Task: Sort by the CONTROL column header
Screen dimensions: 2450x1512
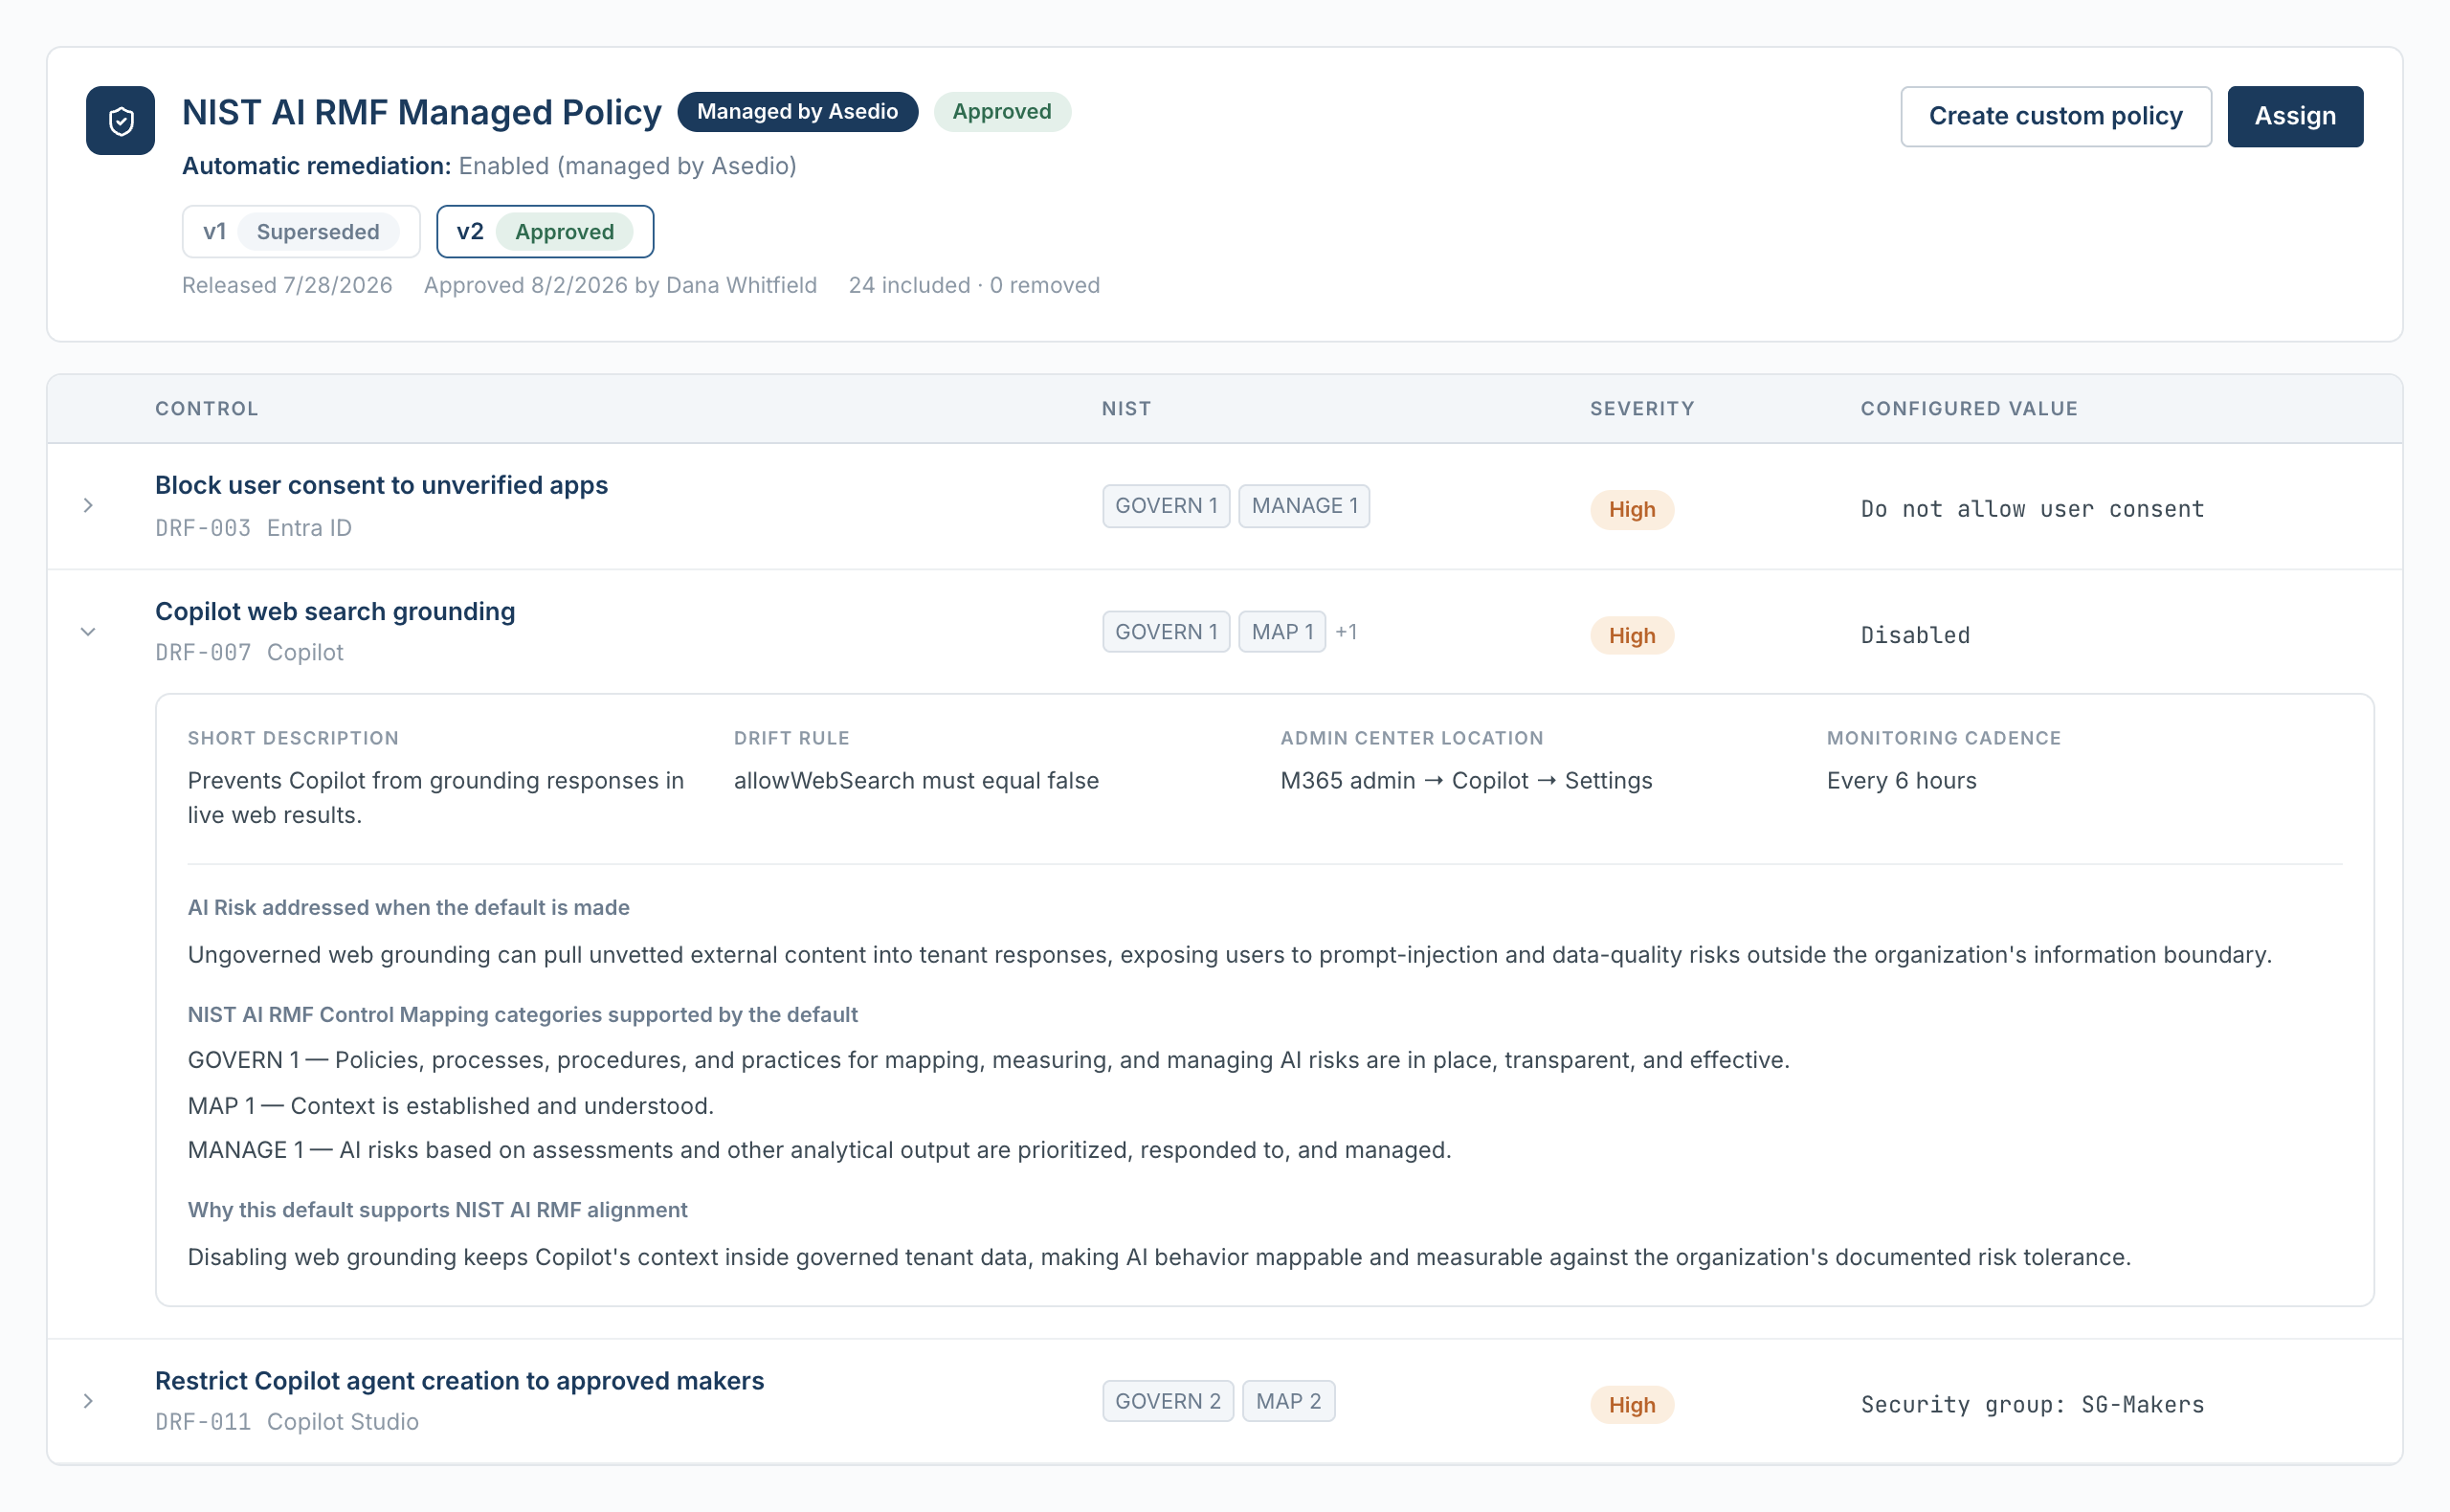Action: pos(207,408)
